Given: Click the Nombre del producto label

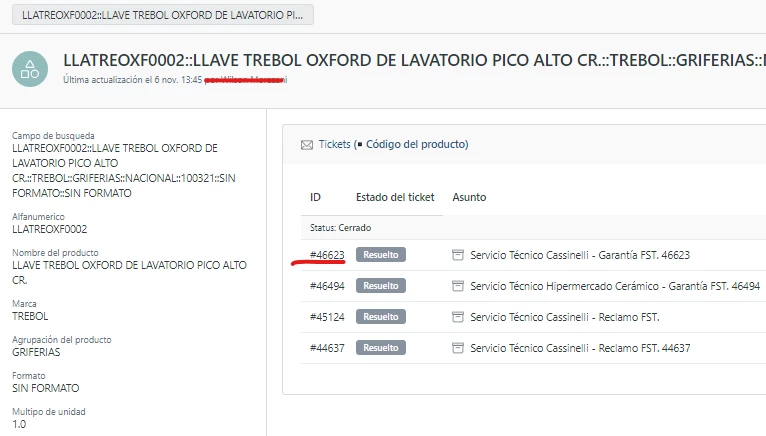Looking at the screenshot, I should tap(55, 253).
